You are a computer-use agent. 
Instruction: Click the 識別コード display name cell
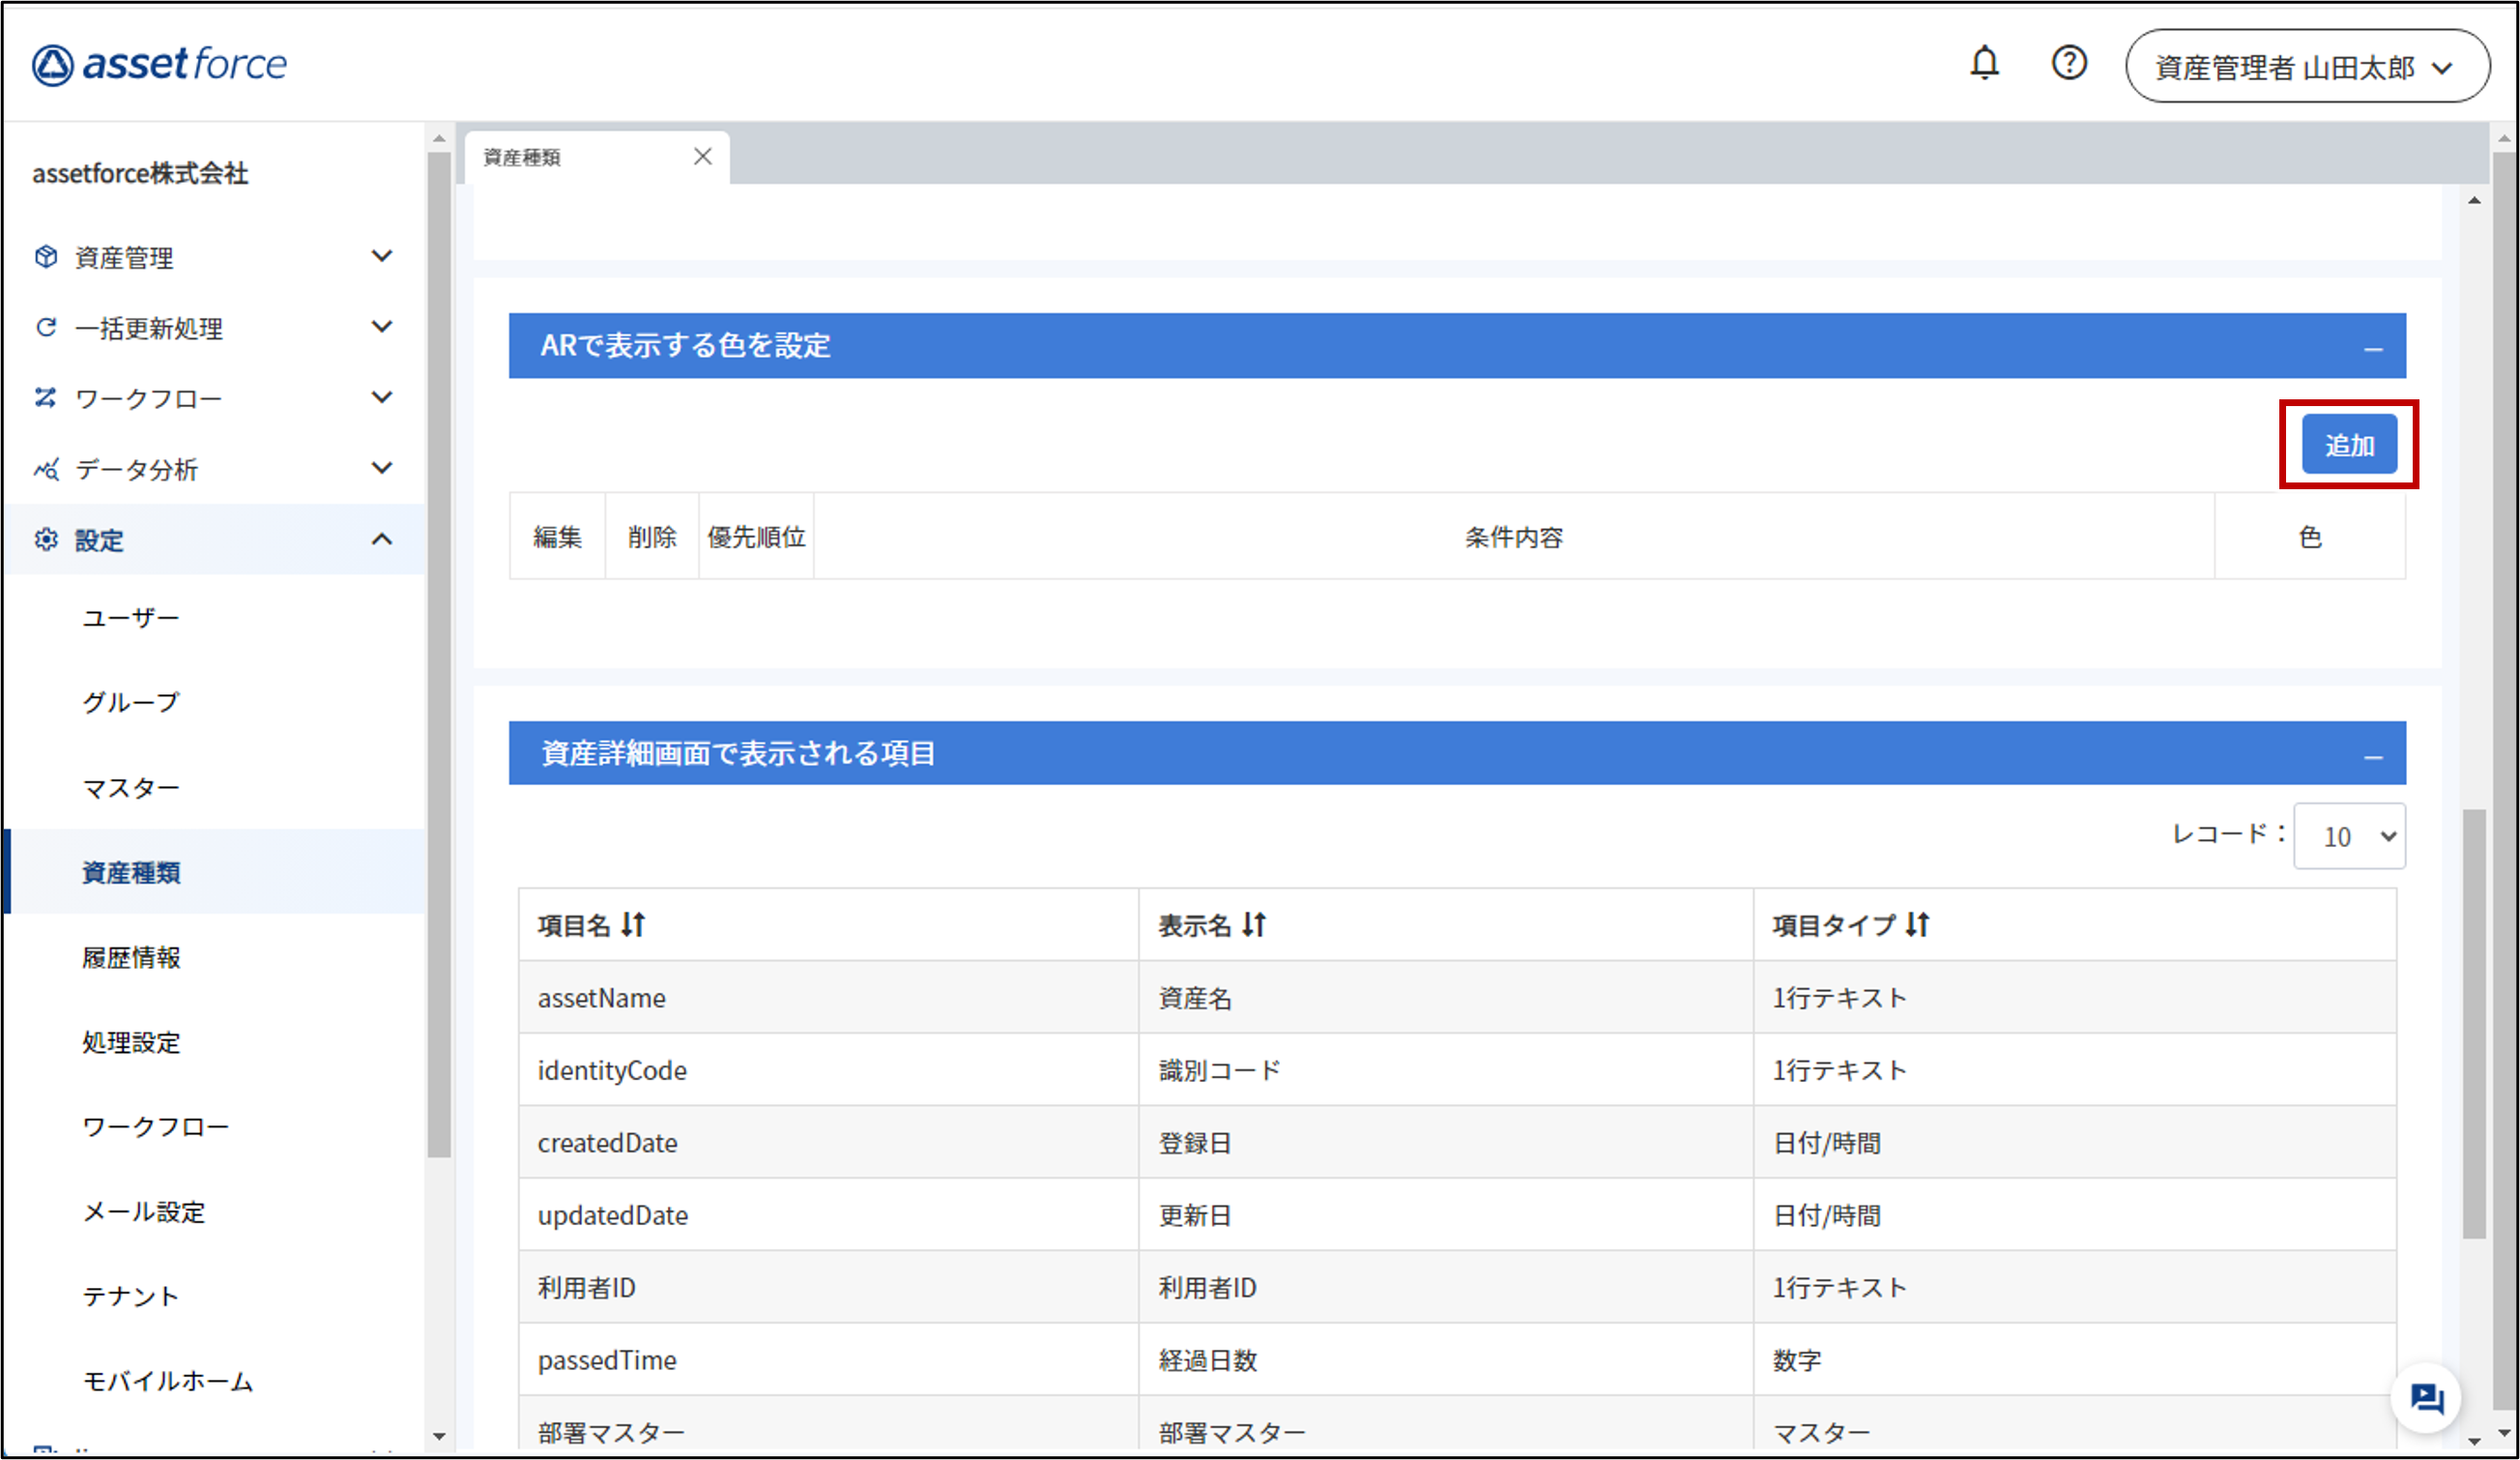click(1446, 1070)
